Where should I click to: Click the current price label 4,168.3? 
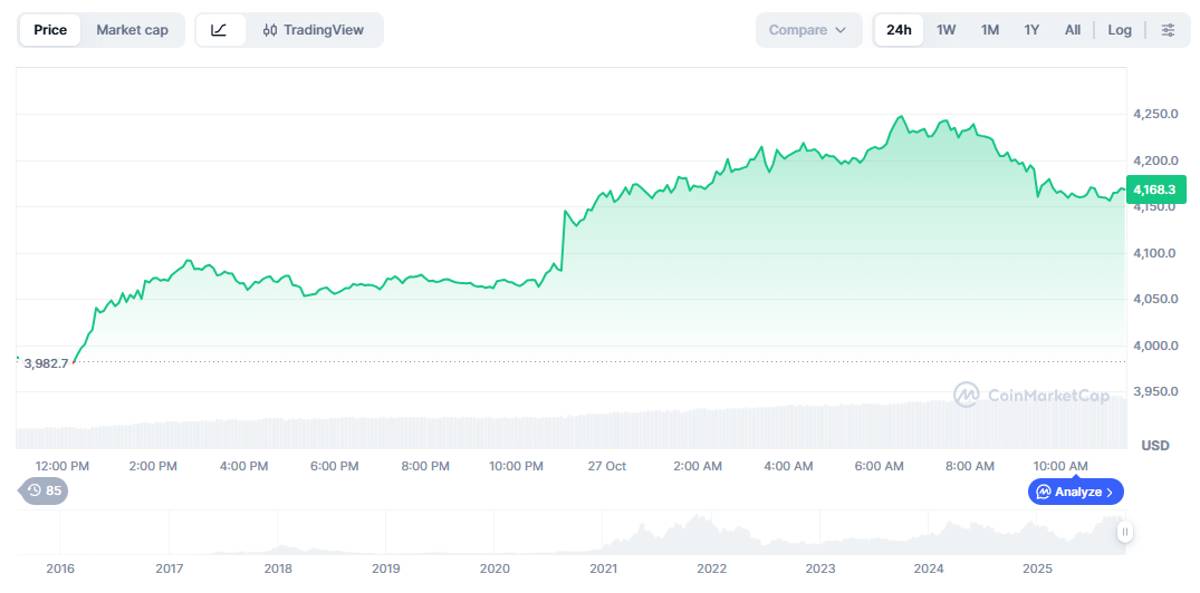tap(1156, 189)
